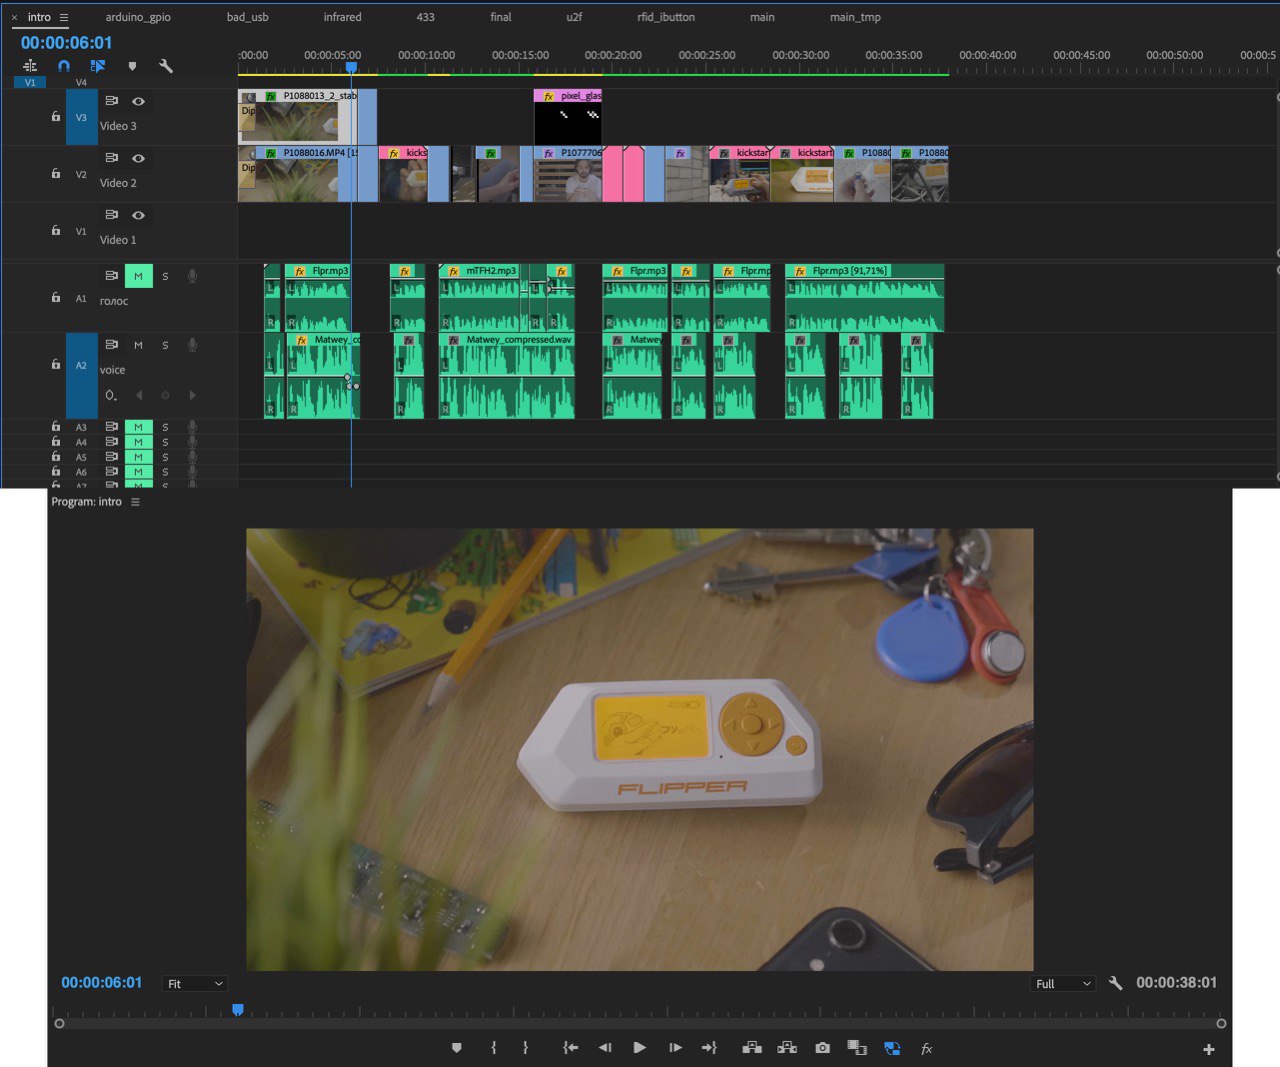
Task: Toggle Snap in Timeline magnet icon
Action: coord(64,66)
